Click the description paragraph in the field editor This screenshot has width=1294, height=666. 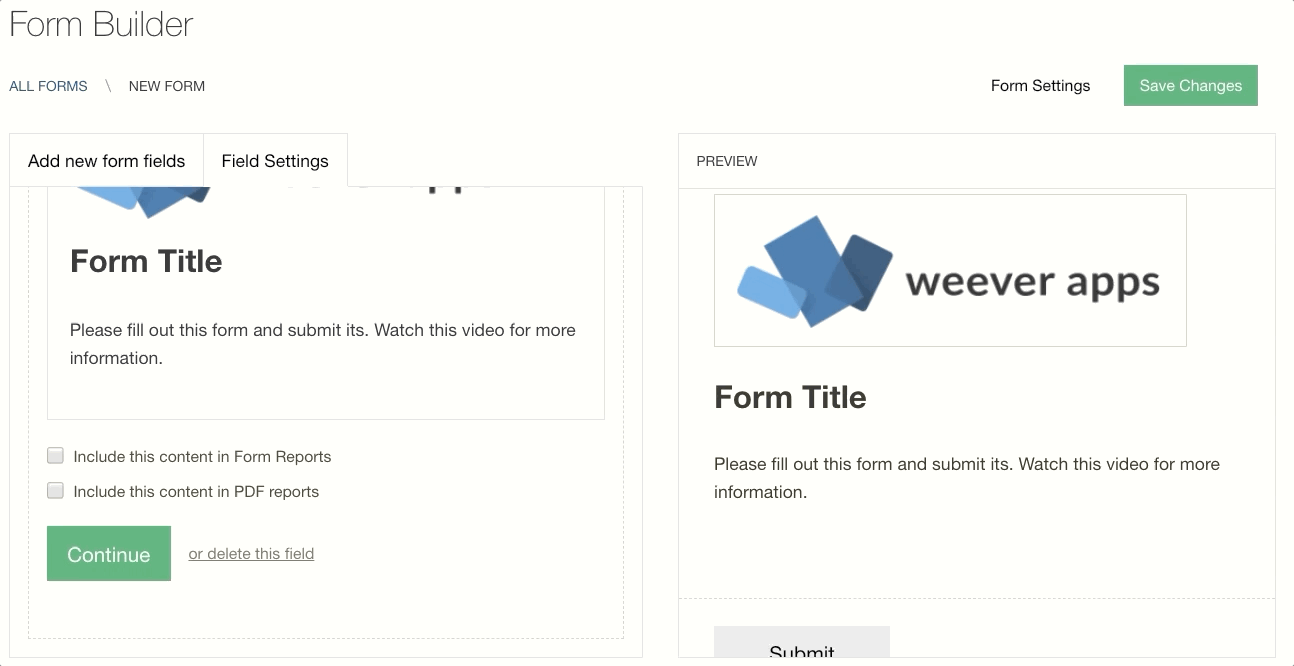pos(322,344)
